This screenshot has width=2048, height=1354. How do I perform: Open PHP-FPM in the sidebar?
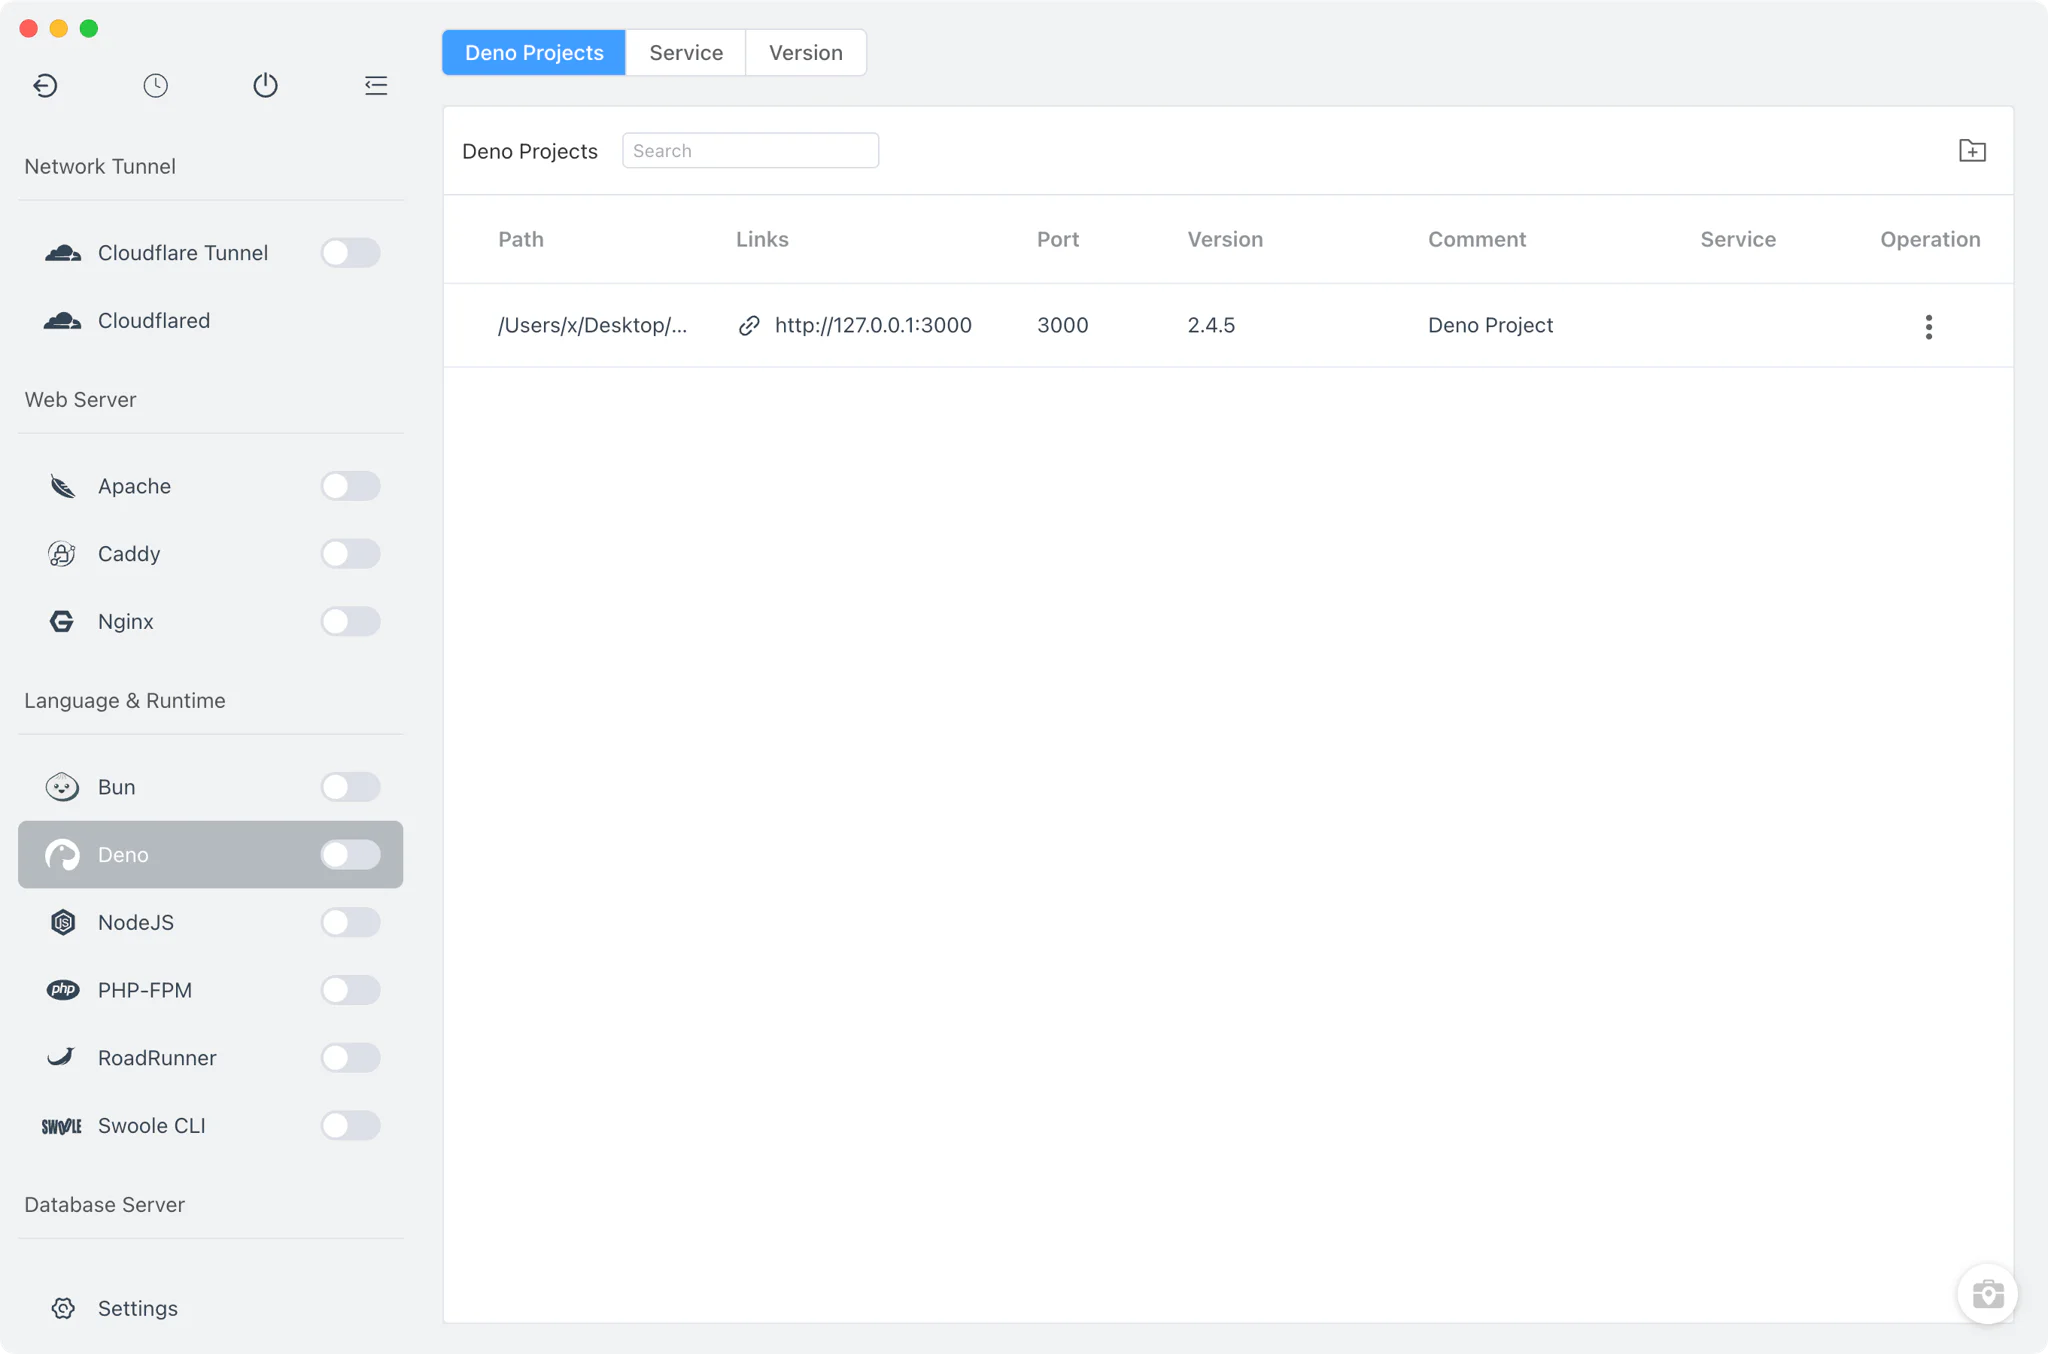tap(145, 990)
